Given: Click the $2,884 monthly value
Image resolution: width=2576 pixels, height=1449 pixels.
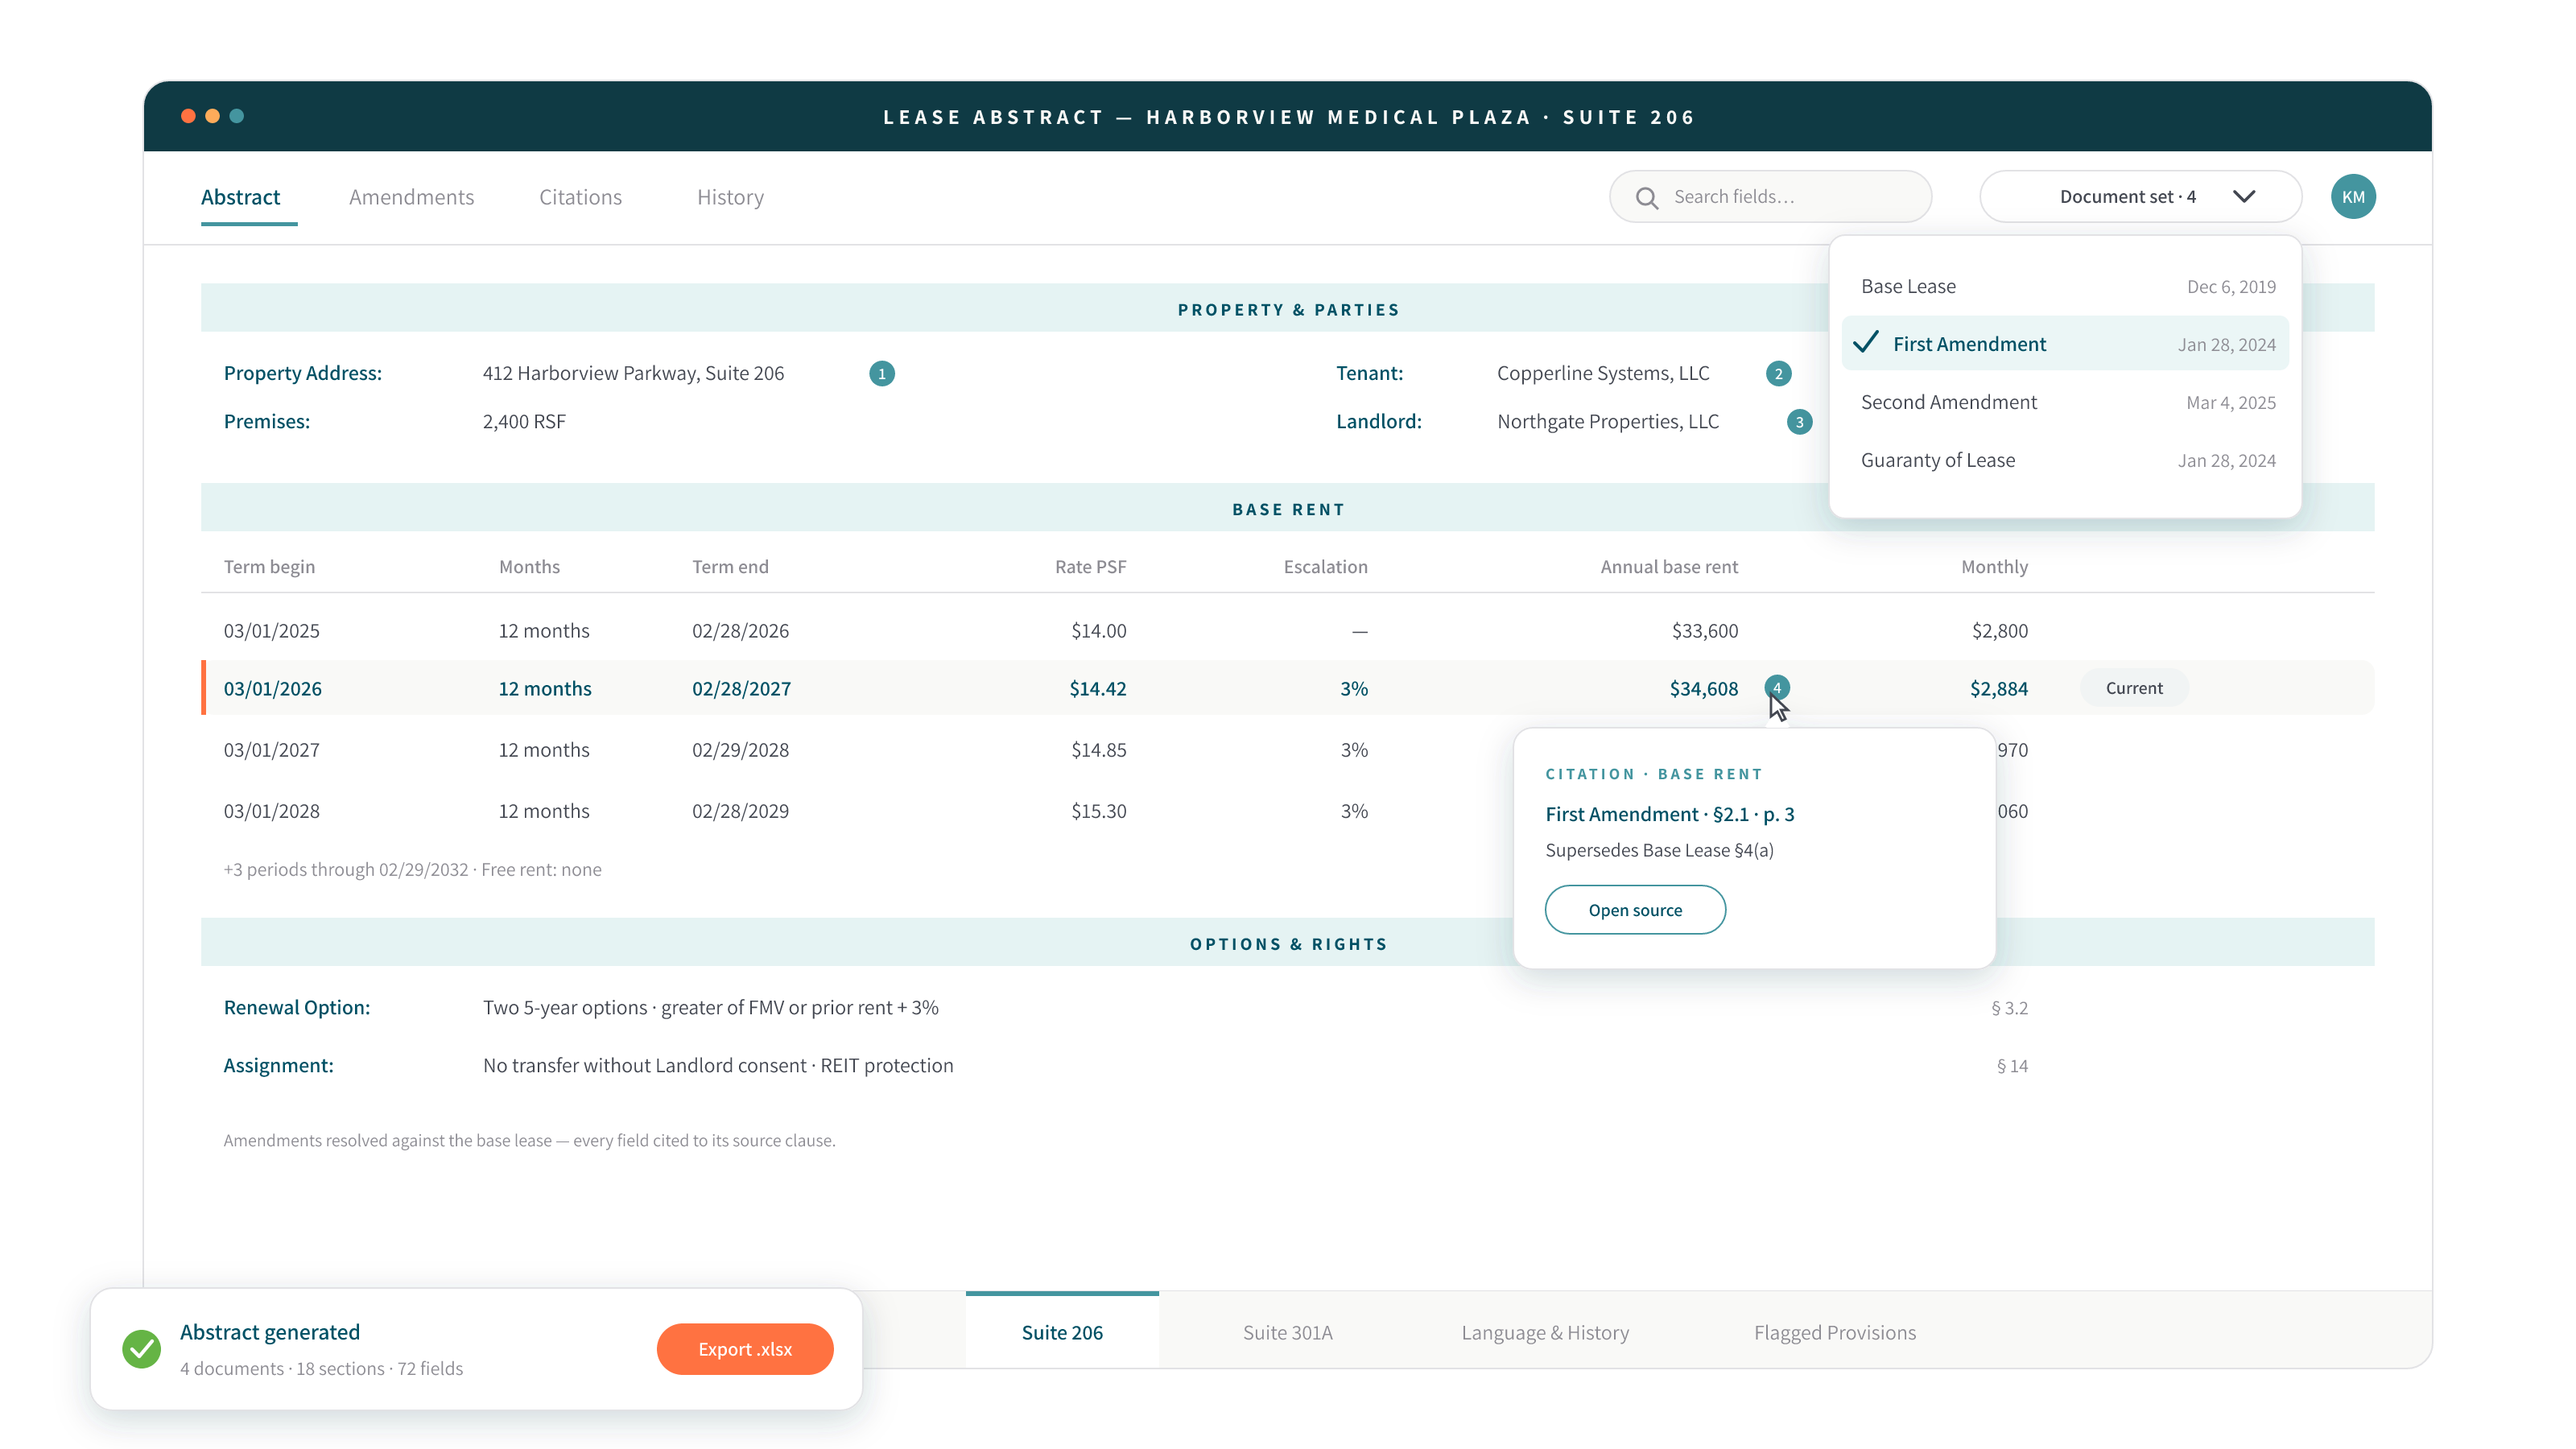Looking at the screenshot, I should (x=1999, y=689).
